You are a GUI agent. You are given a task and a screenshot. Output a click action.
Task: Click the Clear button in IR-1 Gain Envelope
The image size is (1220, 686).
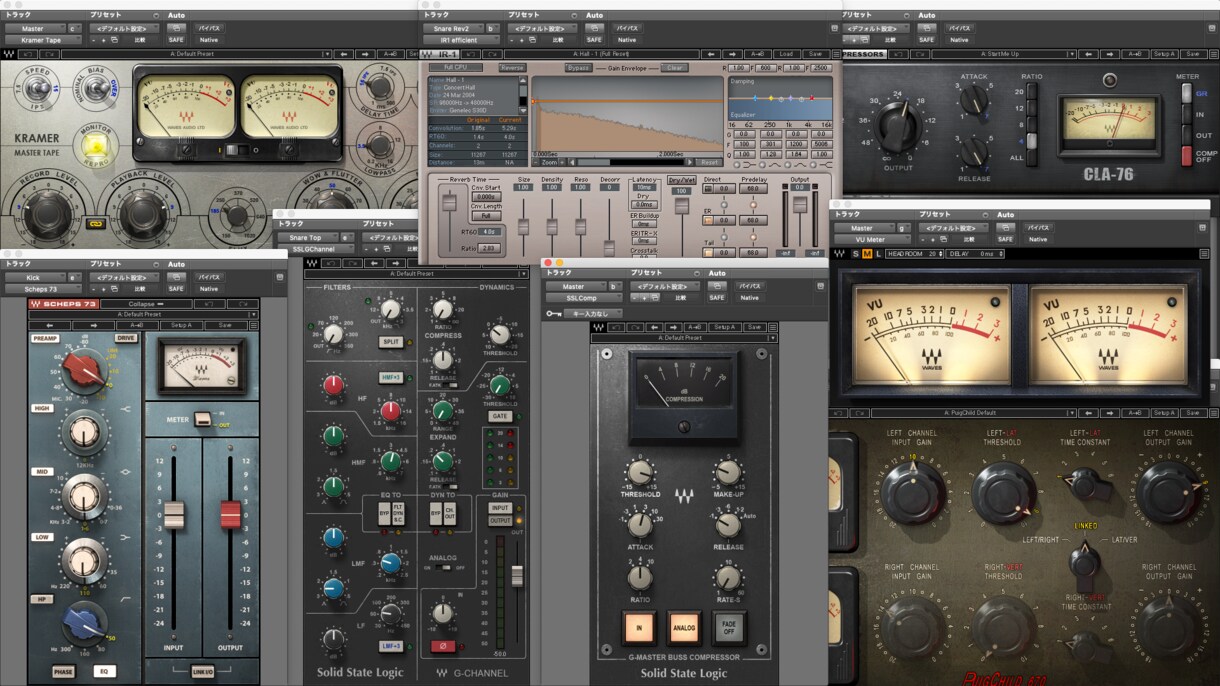pyautogui.click(x=674, y=68)
